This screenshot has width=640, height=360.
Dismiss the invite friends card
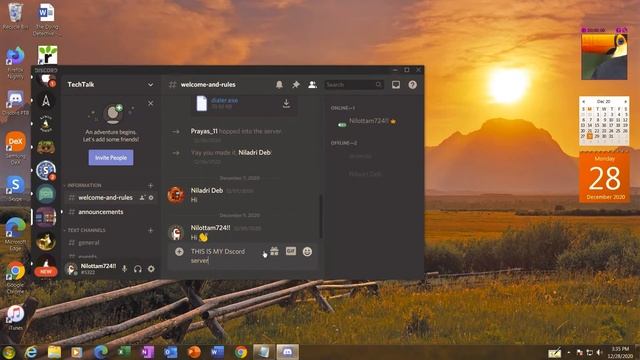coord(151,103)
